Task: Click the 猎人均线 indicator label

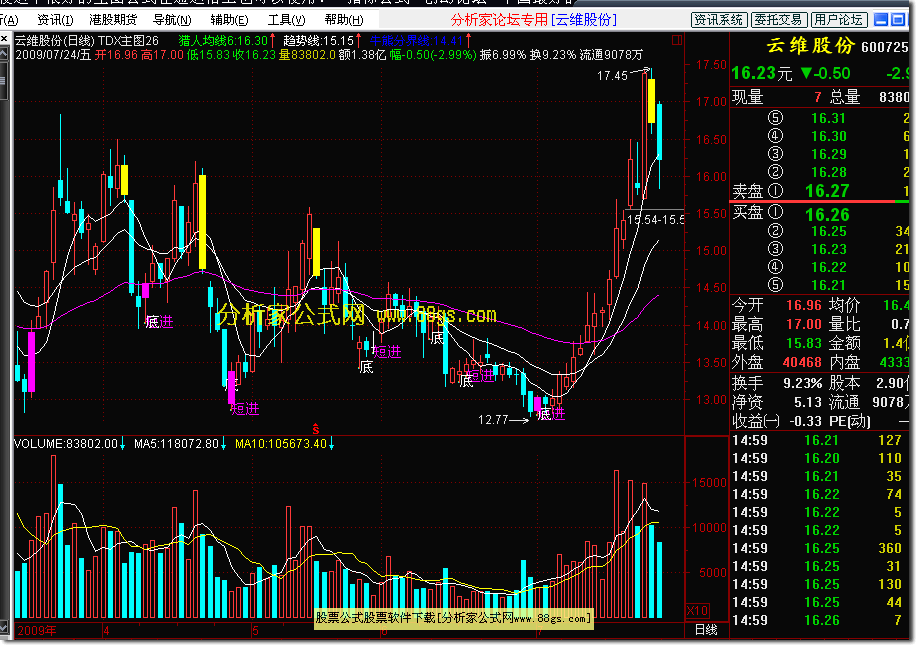Action: [223, 40]
